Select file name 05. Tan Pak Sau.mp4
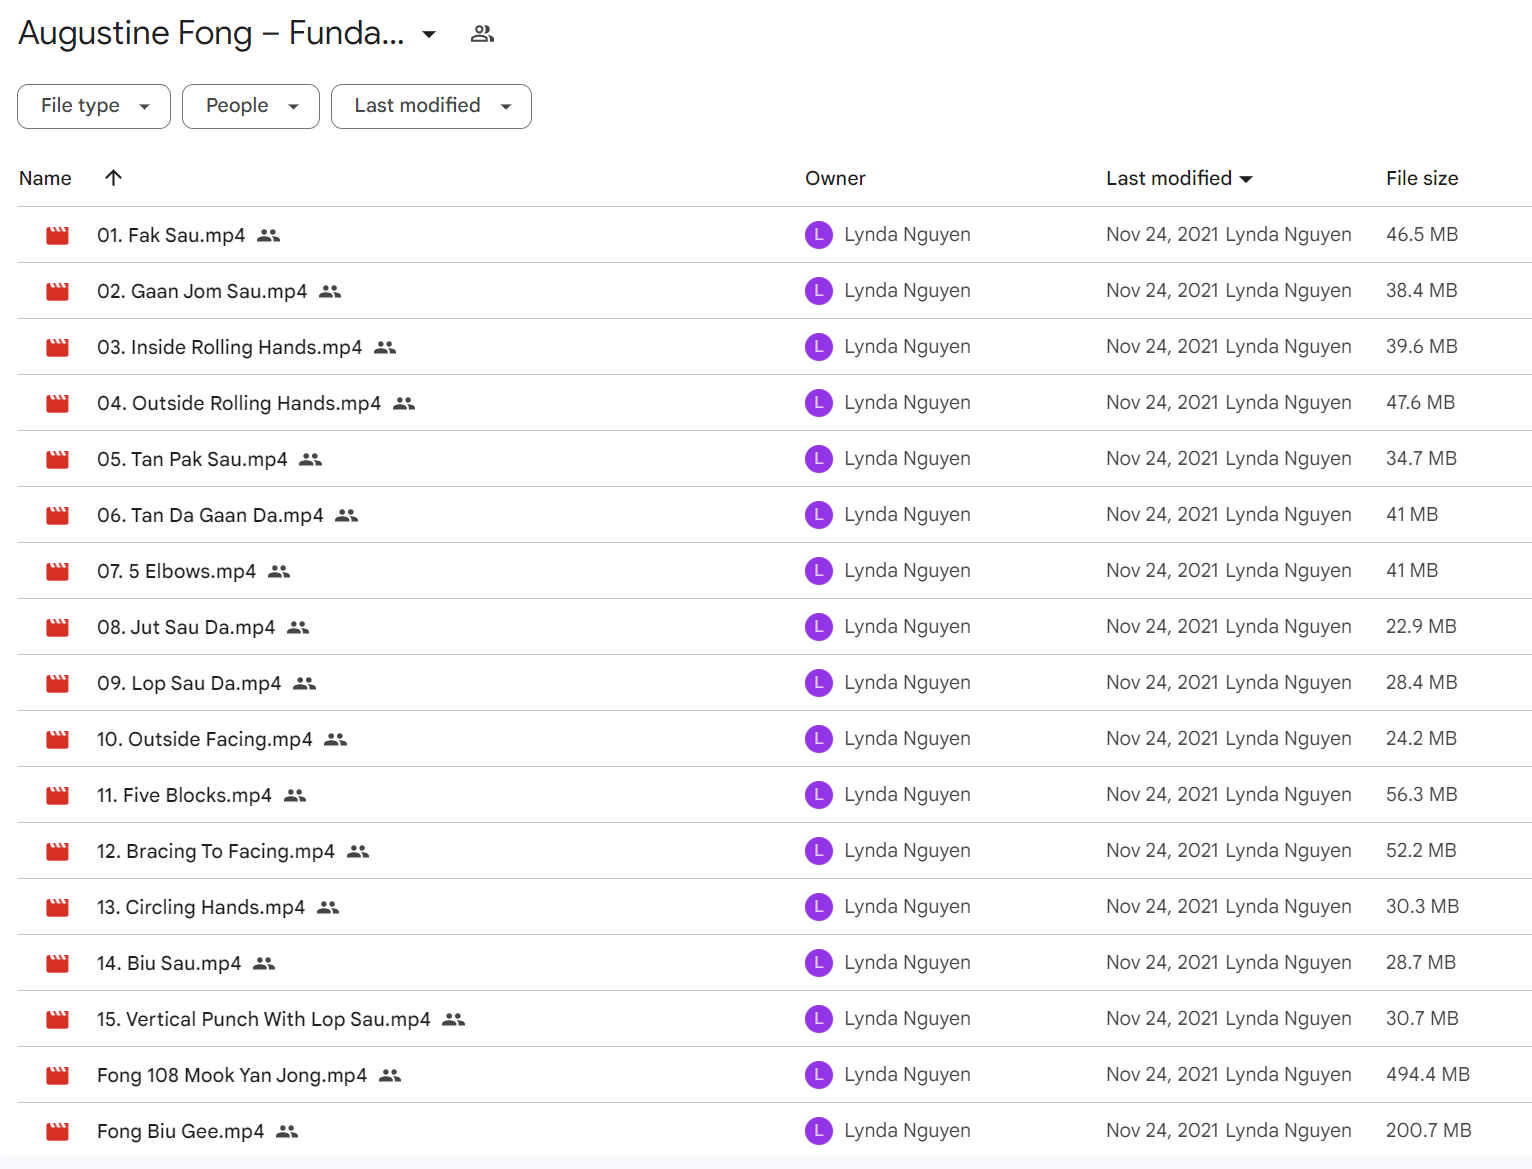The width and height of the screenshot is (1532, 1169). [x=192, y=459]
